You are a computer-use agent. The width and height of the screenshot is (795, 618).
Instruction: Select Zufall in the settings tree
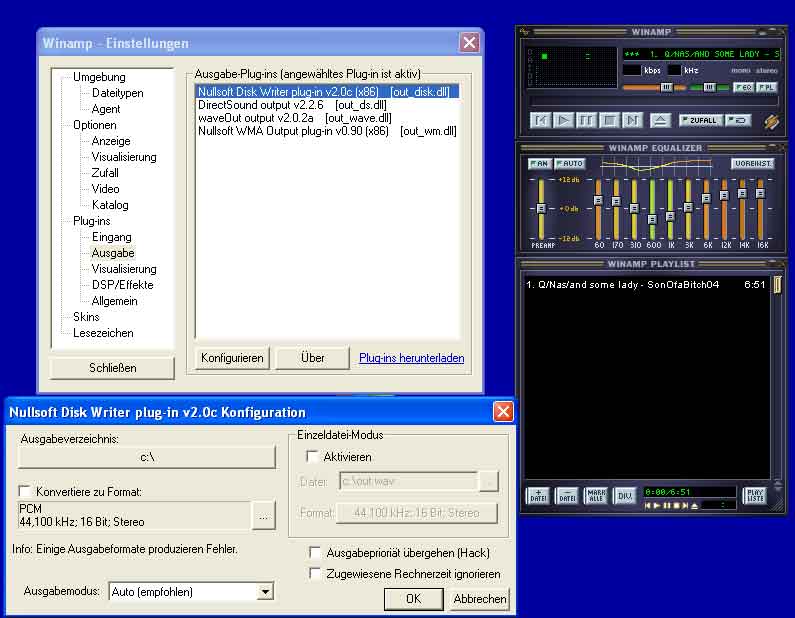pyautogui.click(x=105, y=173)
